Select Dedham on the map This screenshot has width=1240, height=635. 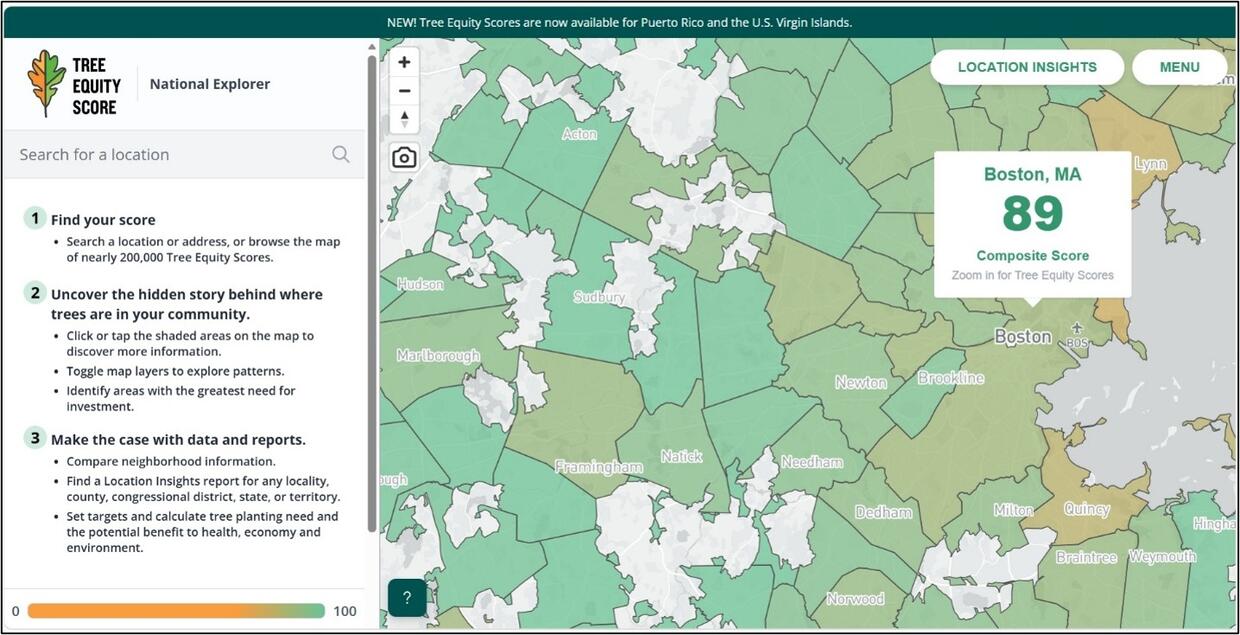click(884, 512)
